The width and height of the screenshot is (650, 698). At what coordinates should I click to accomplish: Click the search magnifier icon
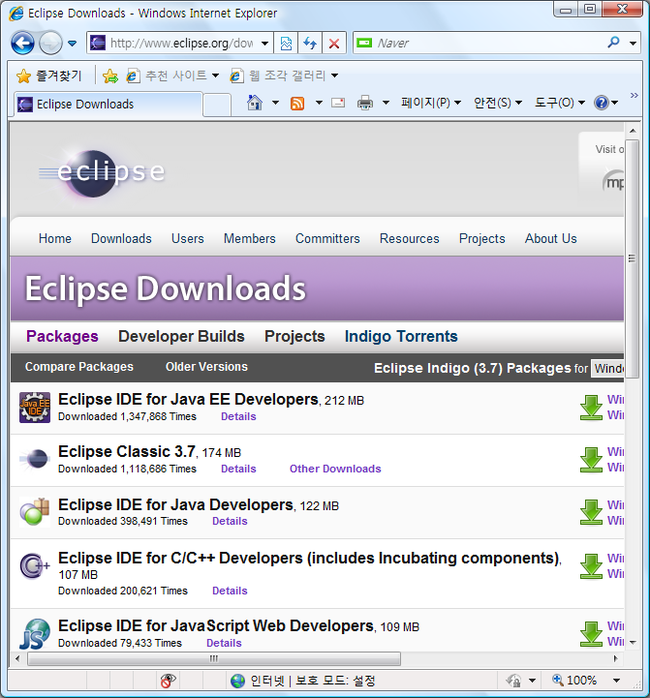(613, 43)
